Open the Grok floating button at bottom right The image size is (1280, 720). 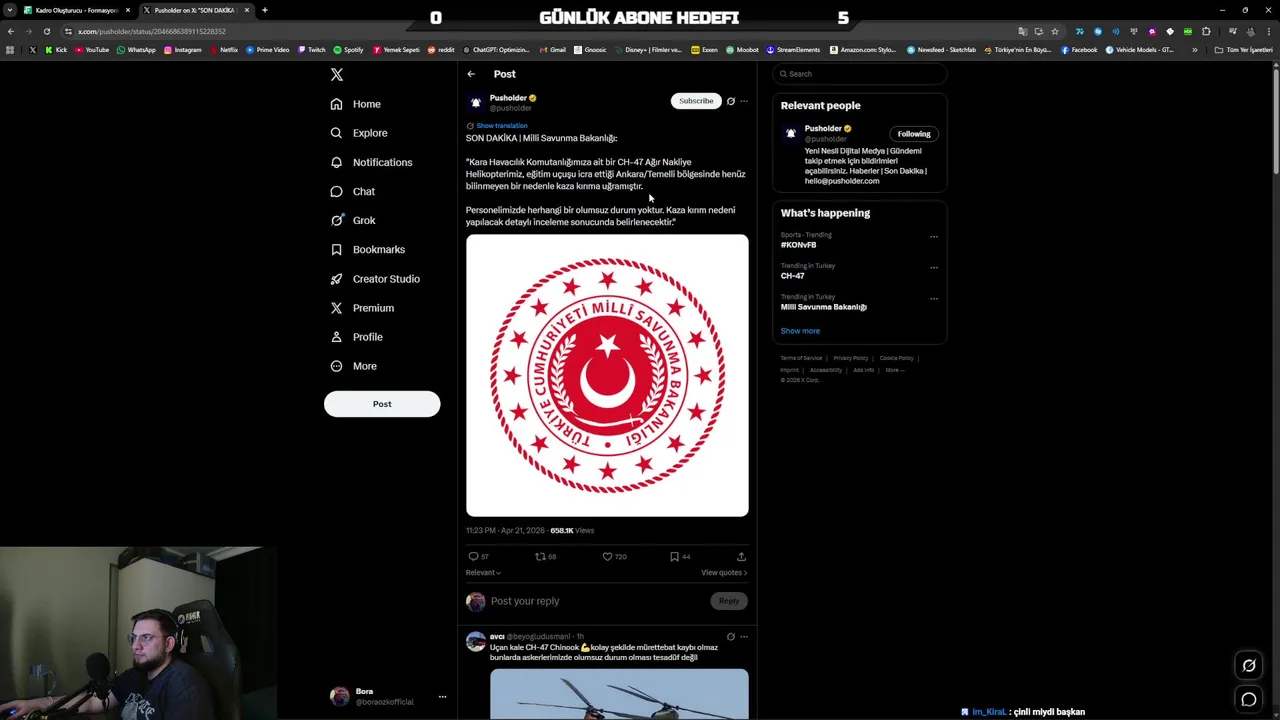click(x=1249, y=666)
